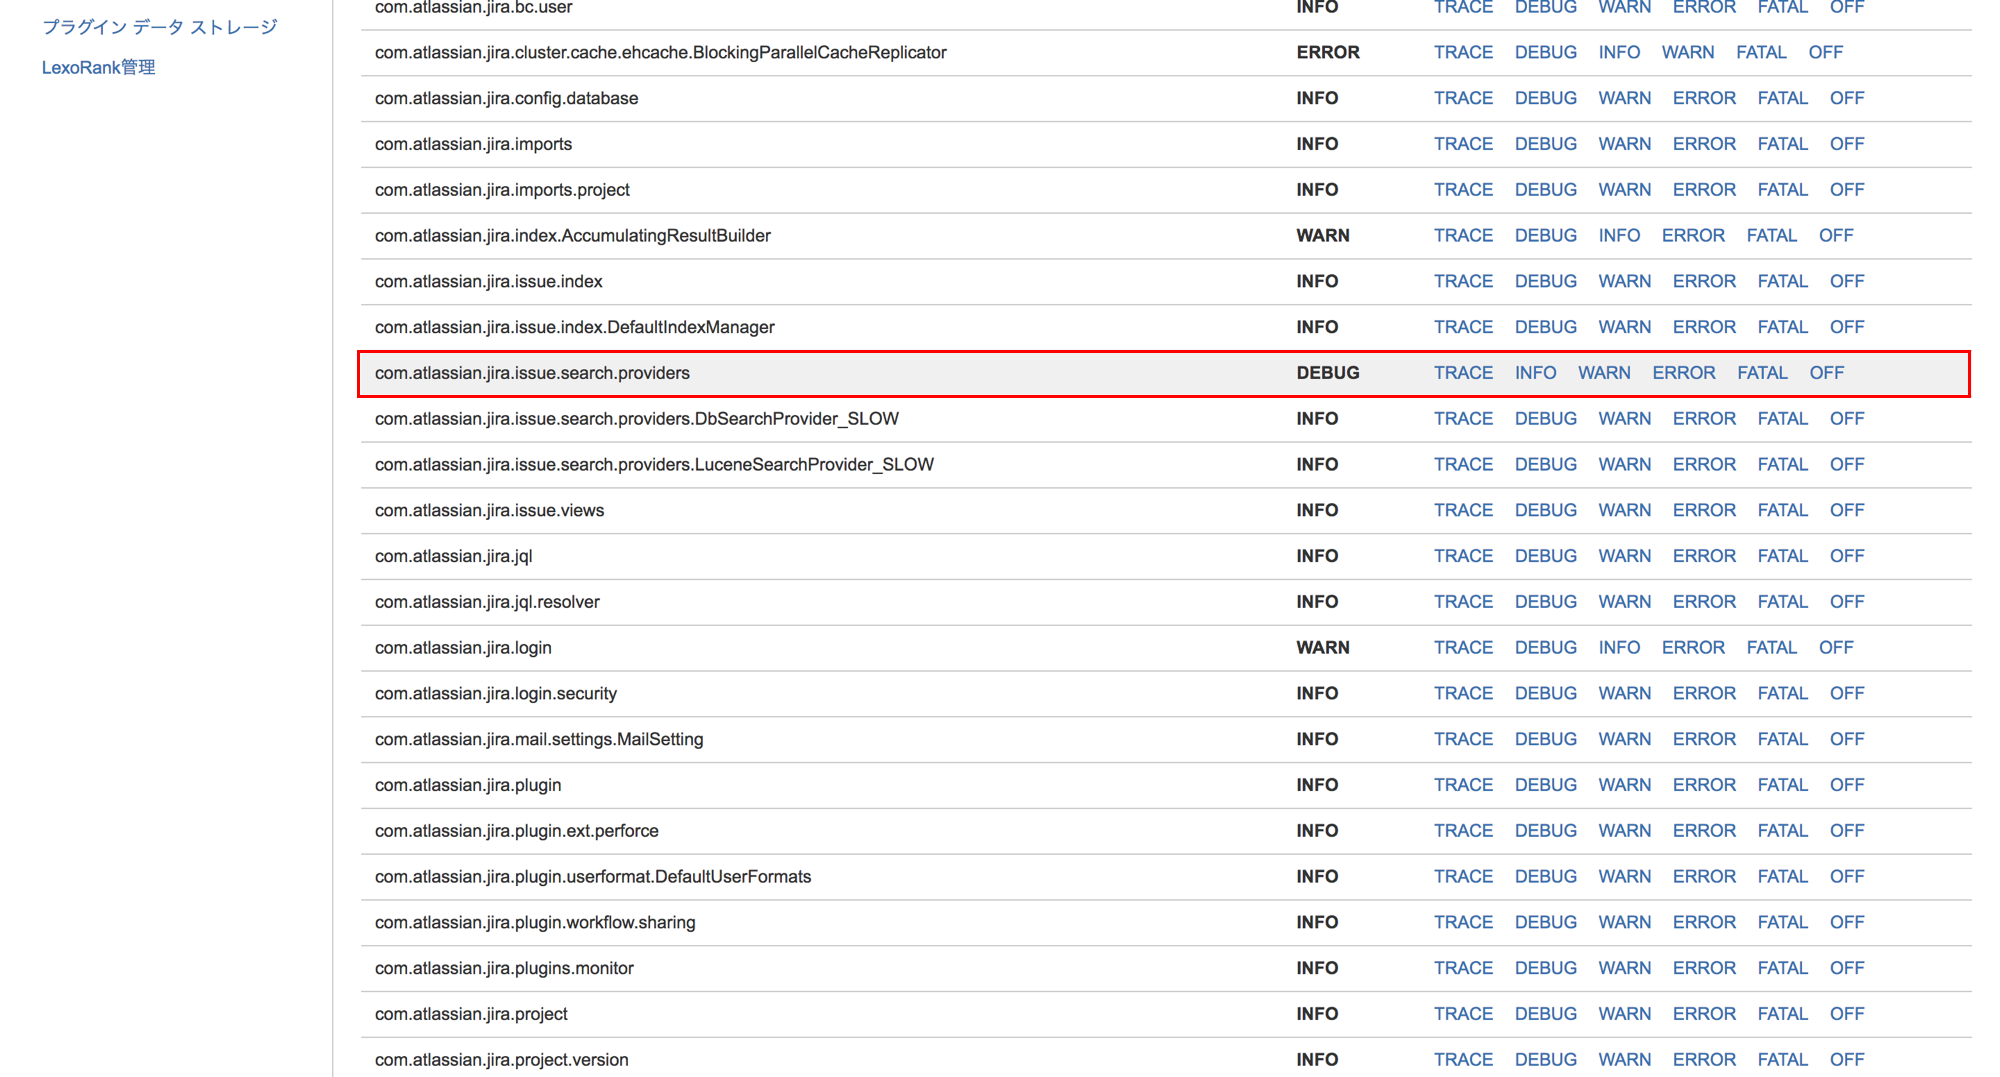Set com.atlassian.jira.imports to WARN
The height and width of the screenshot is (1077, 2000).
tap(1624, 144)
